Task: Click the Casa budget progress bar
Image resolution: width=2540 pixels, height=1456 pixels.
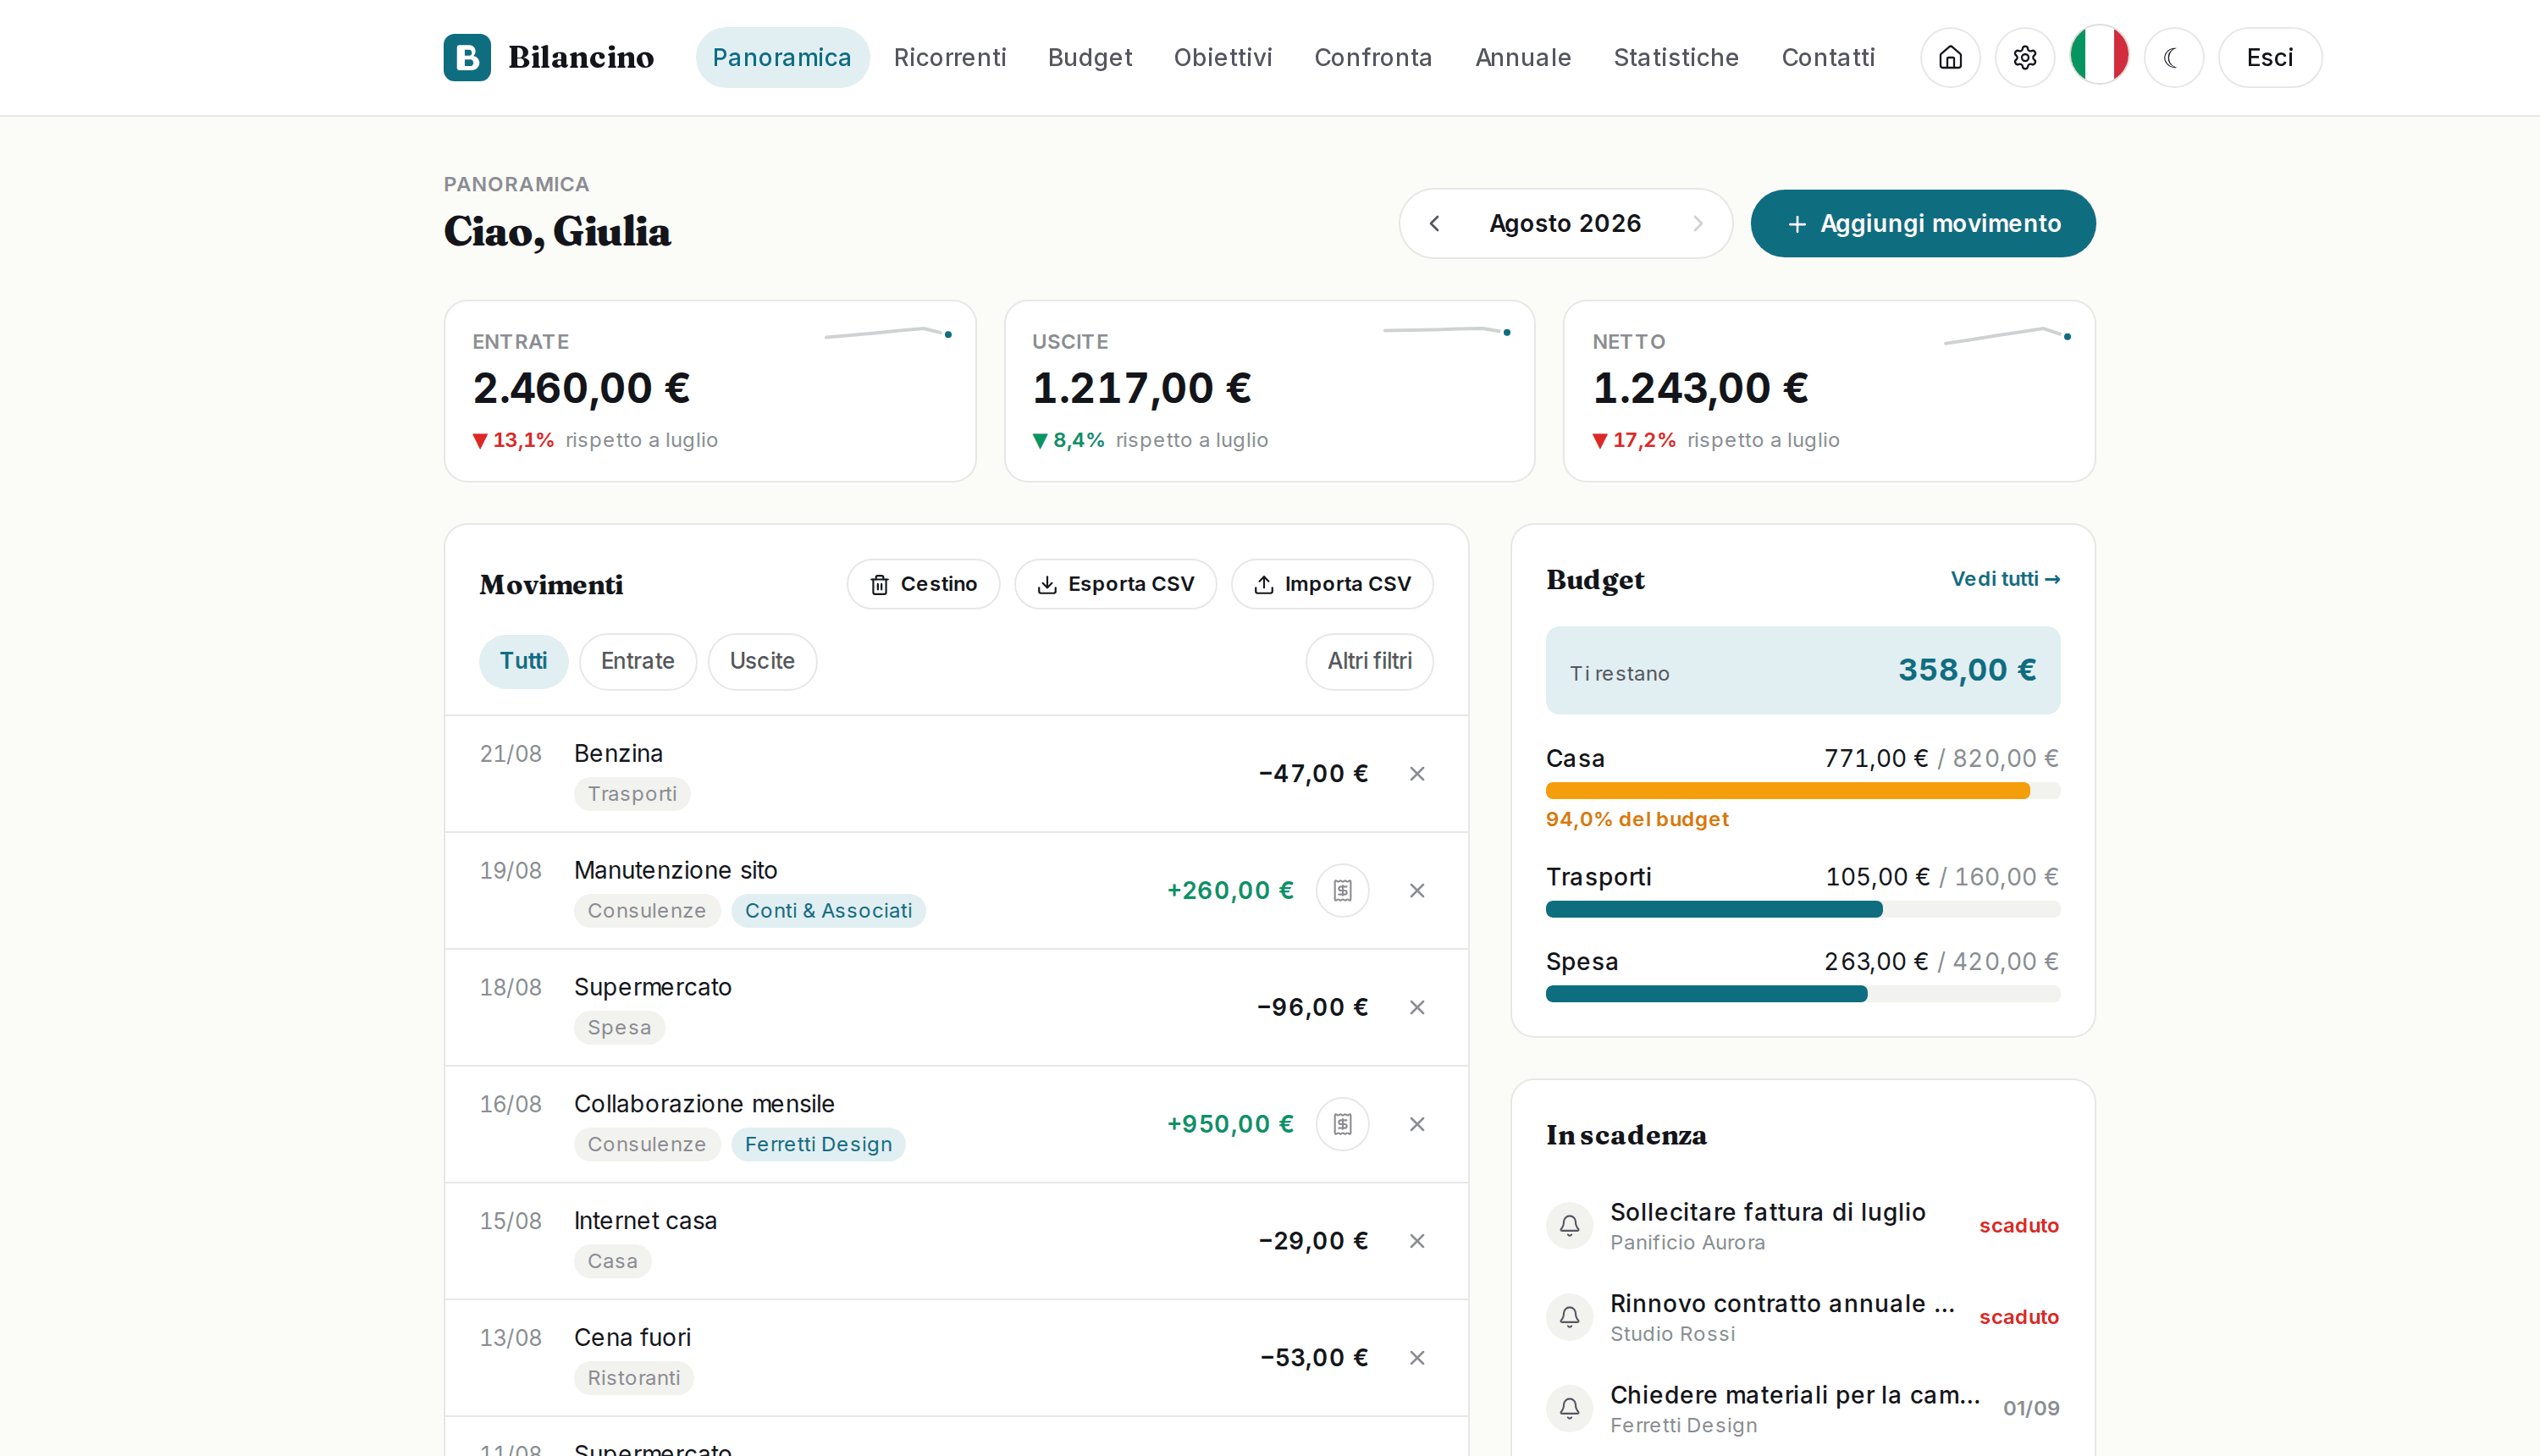Action: click(1802, 791)
